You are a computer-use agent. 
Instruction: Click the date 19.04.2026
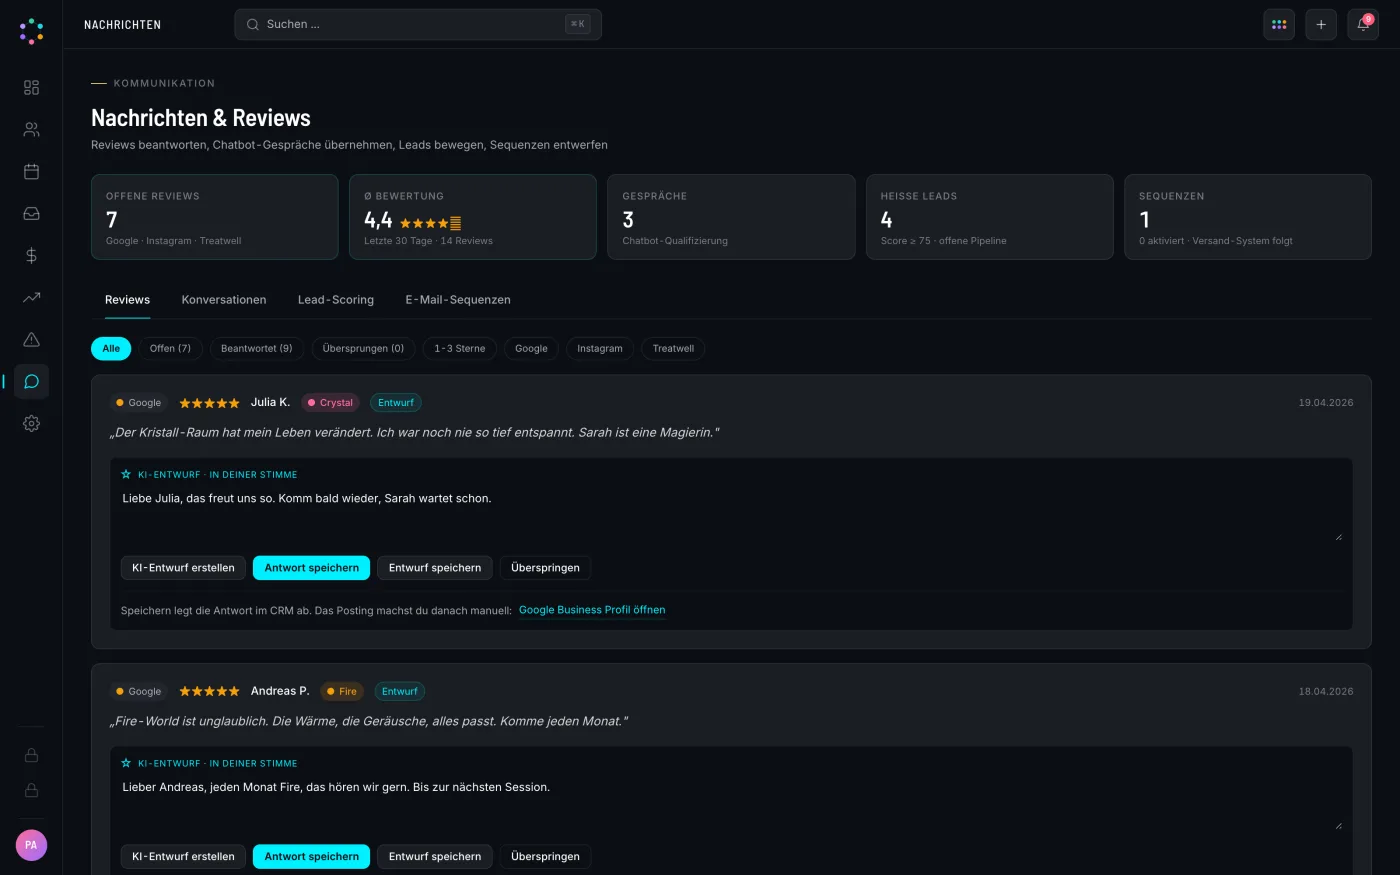coord(1326,403)
